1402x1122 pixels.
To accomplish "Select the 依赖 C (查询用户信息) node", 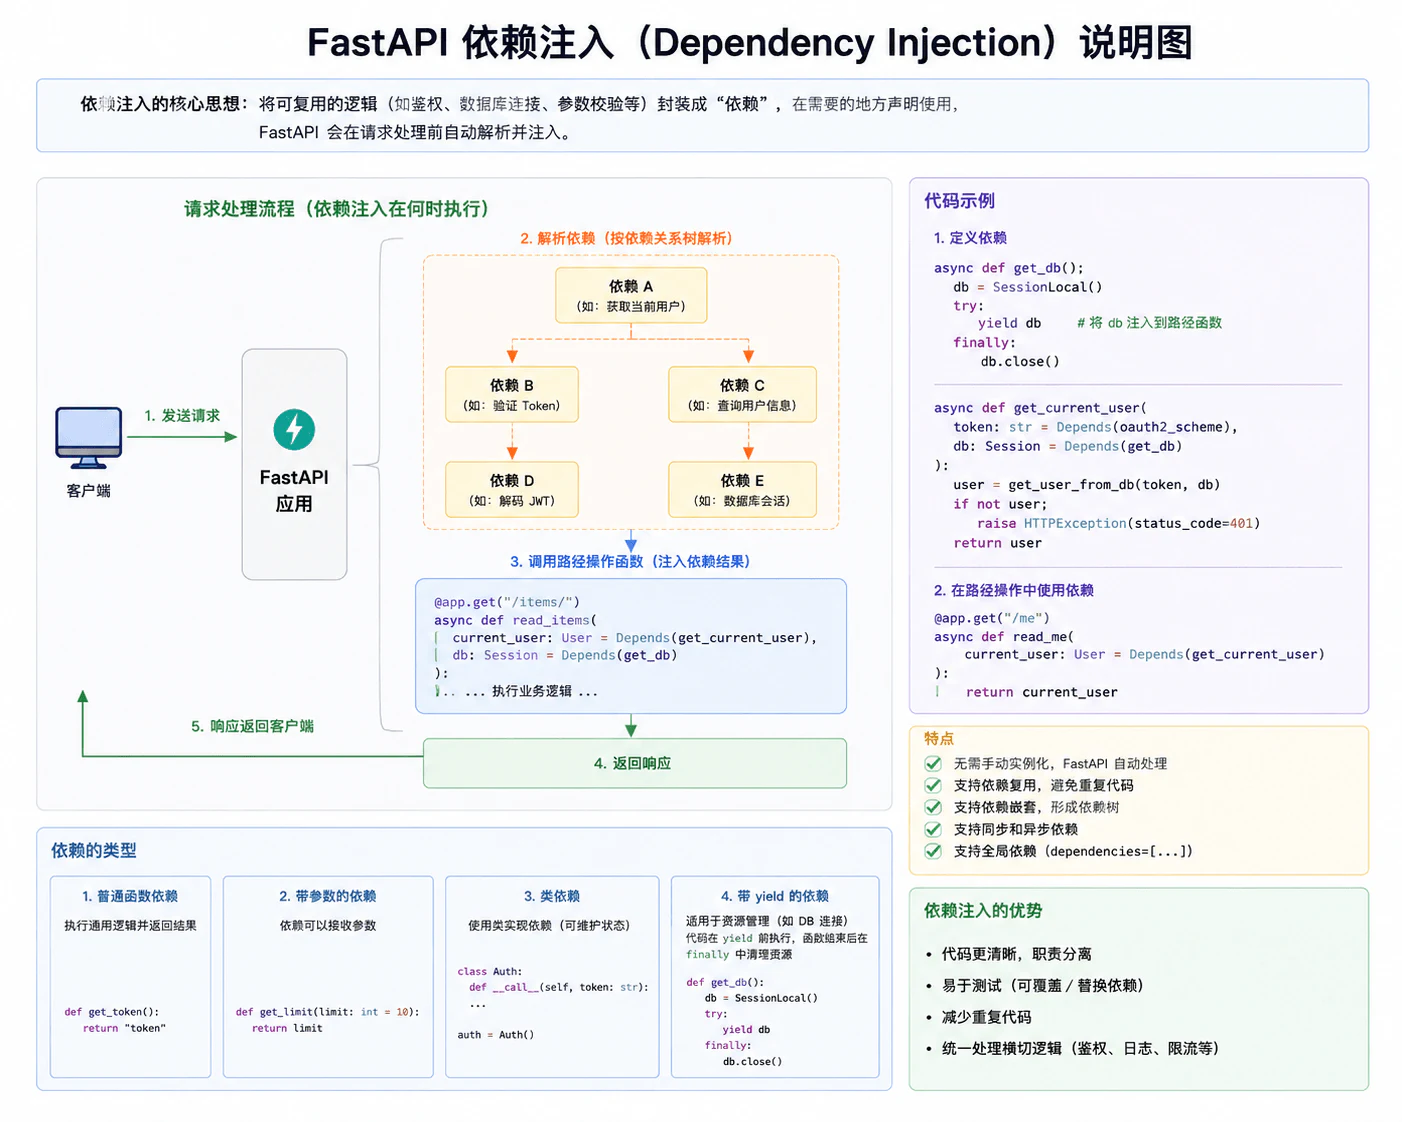I will (742, 394).
